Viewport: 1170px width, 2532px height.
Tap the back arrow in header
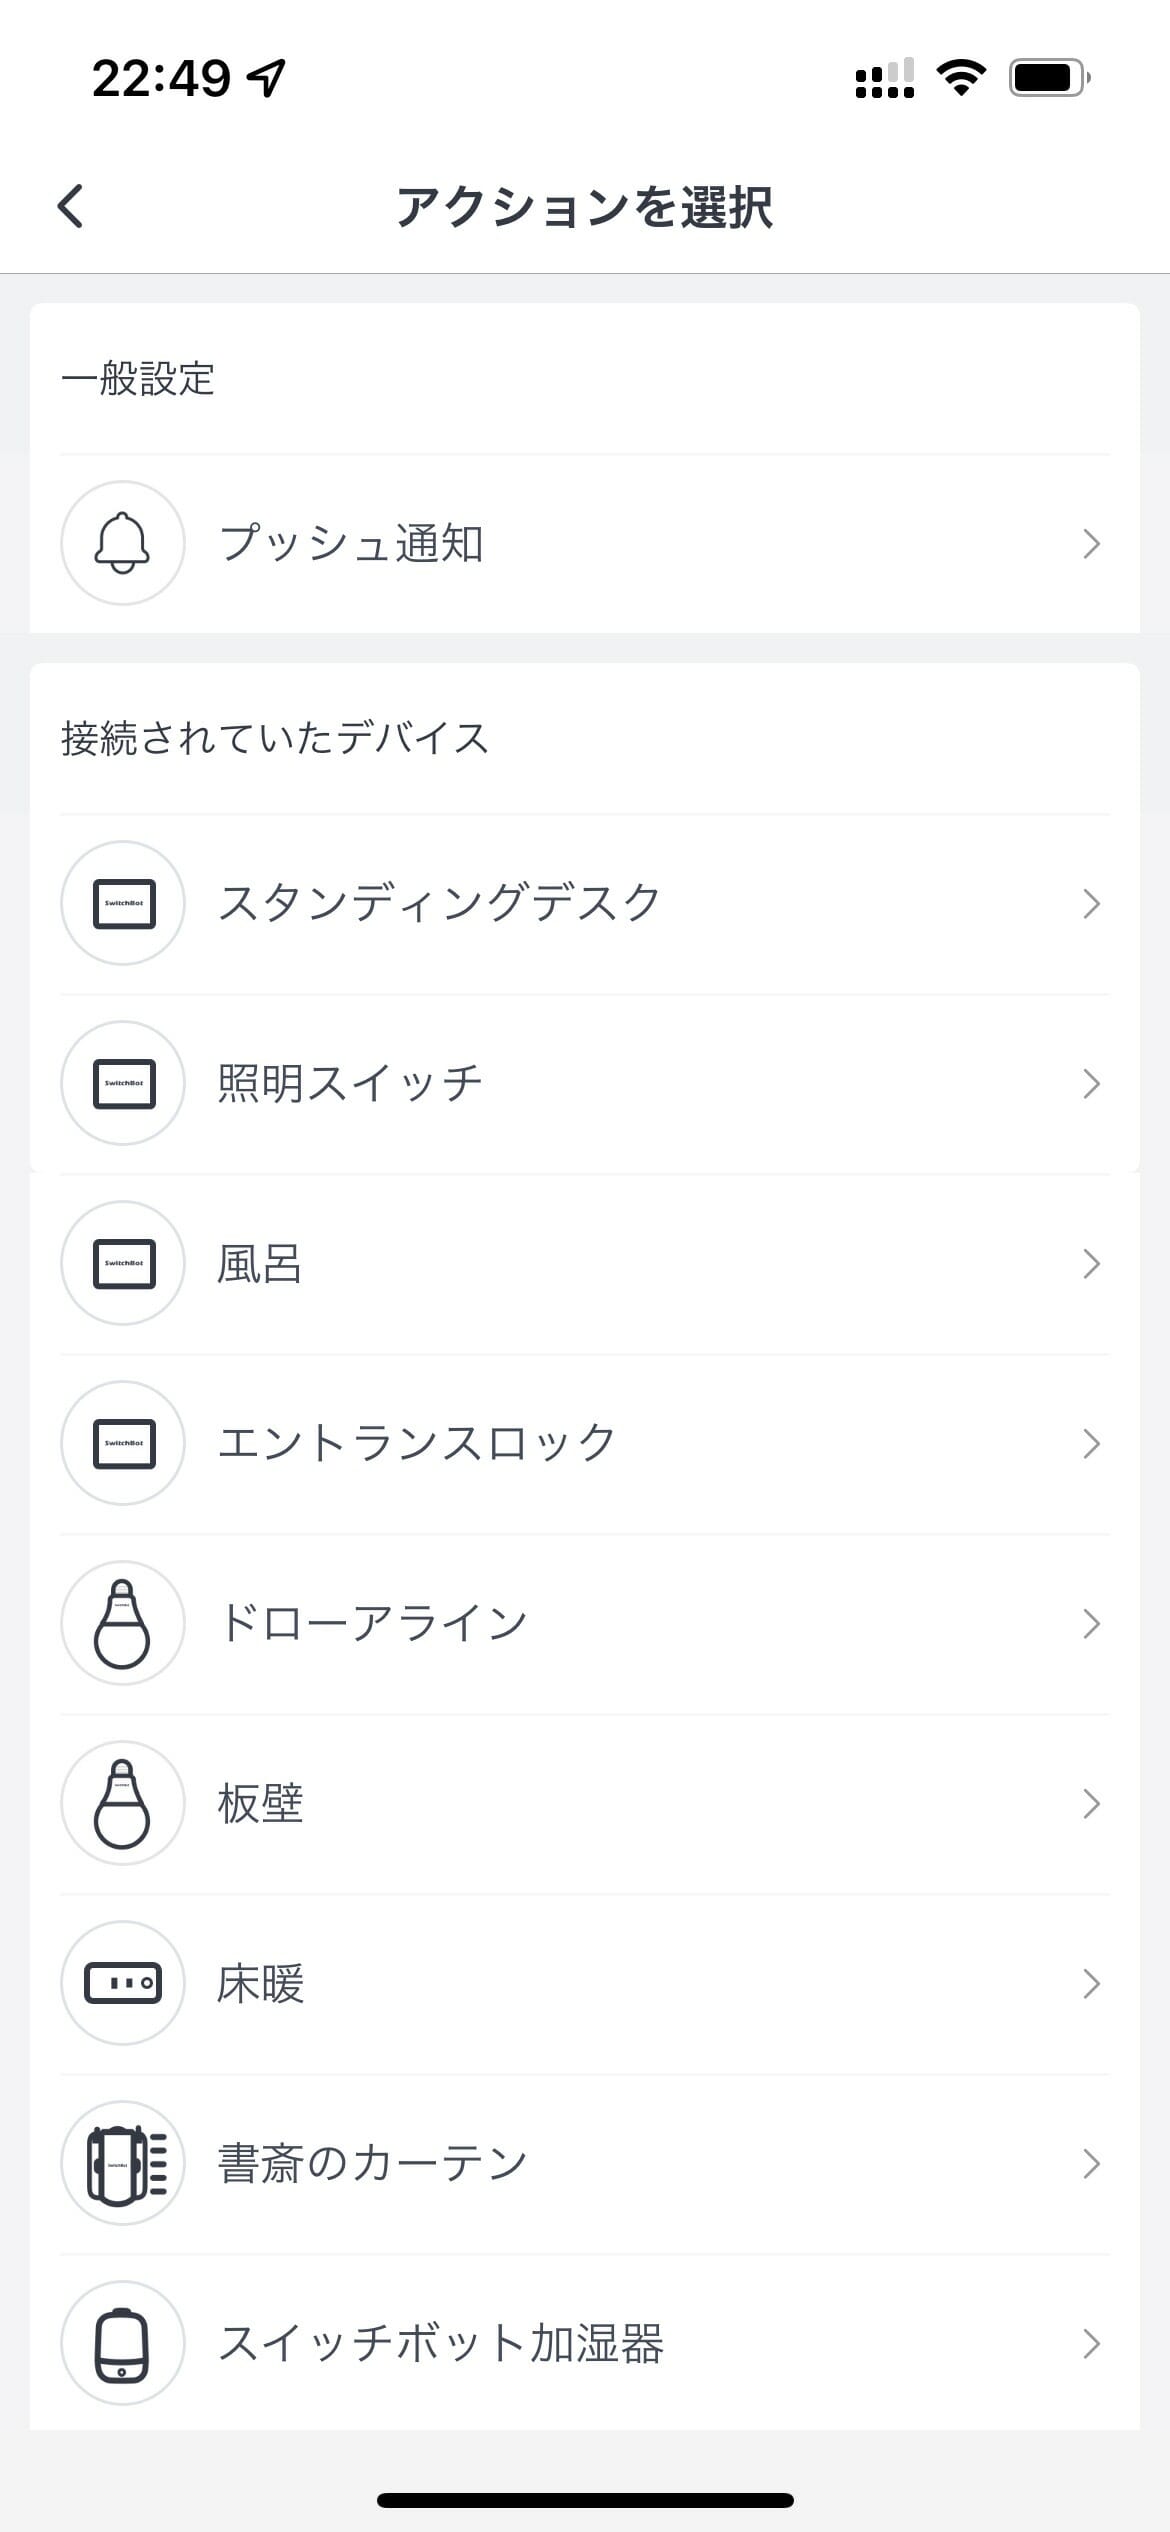point(70,207)
